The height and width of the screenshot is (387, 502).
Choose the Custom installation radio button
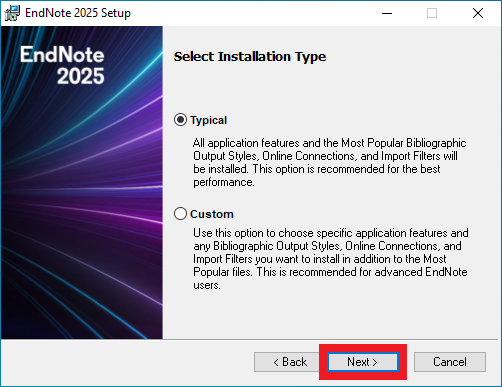coord(180,214)
